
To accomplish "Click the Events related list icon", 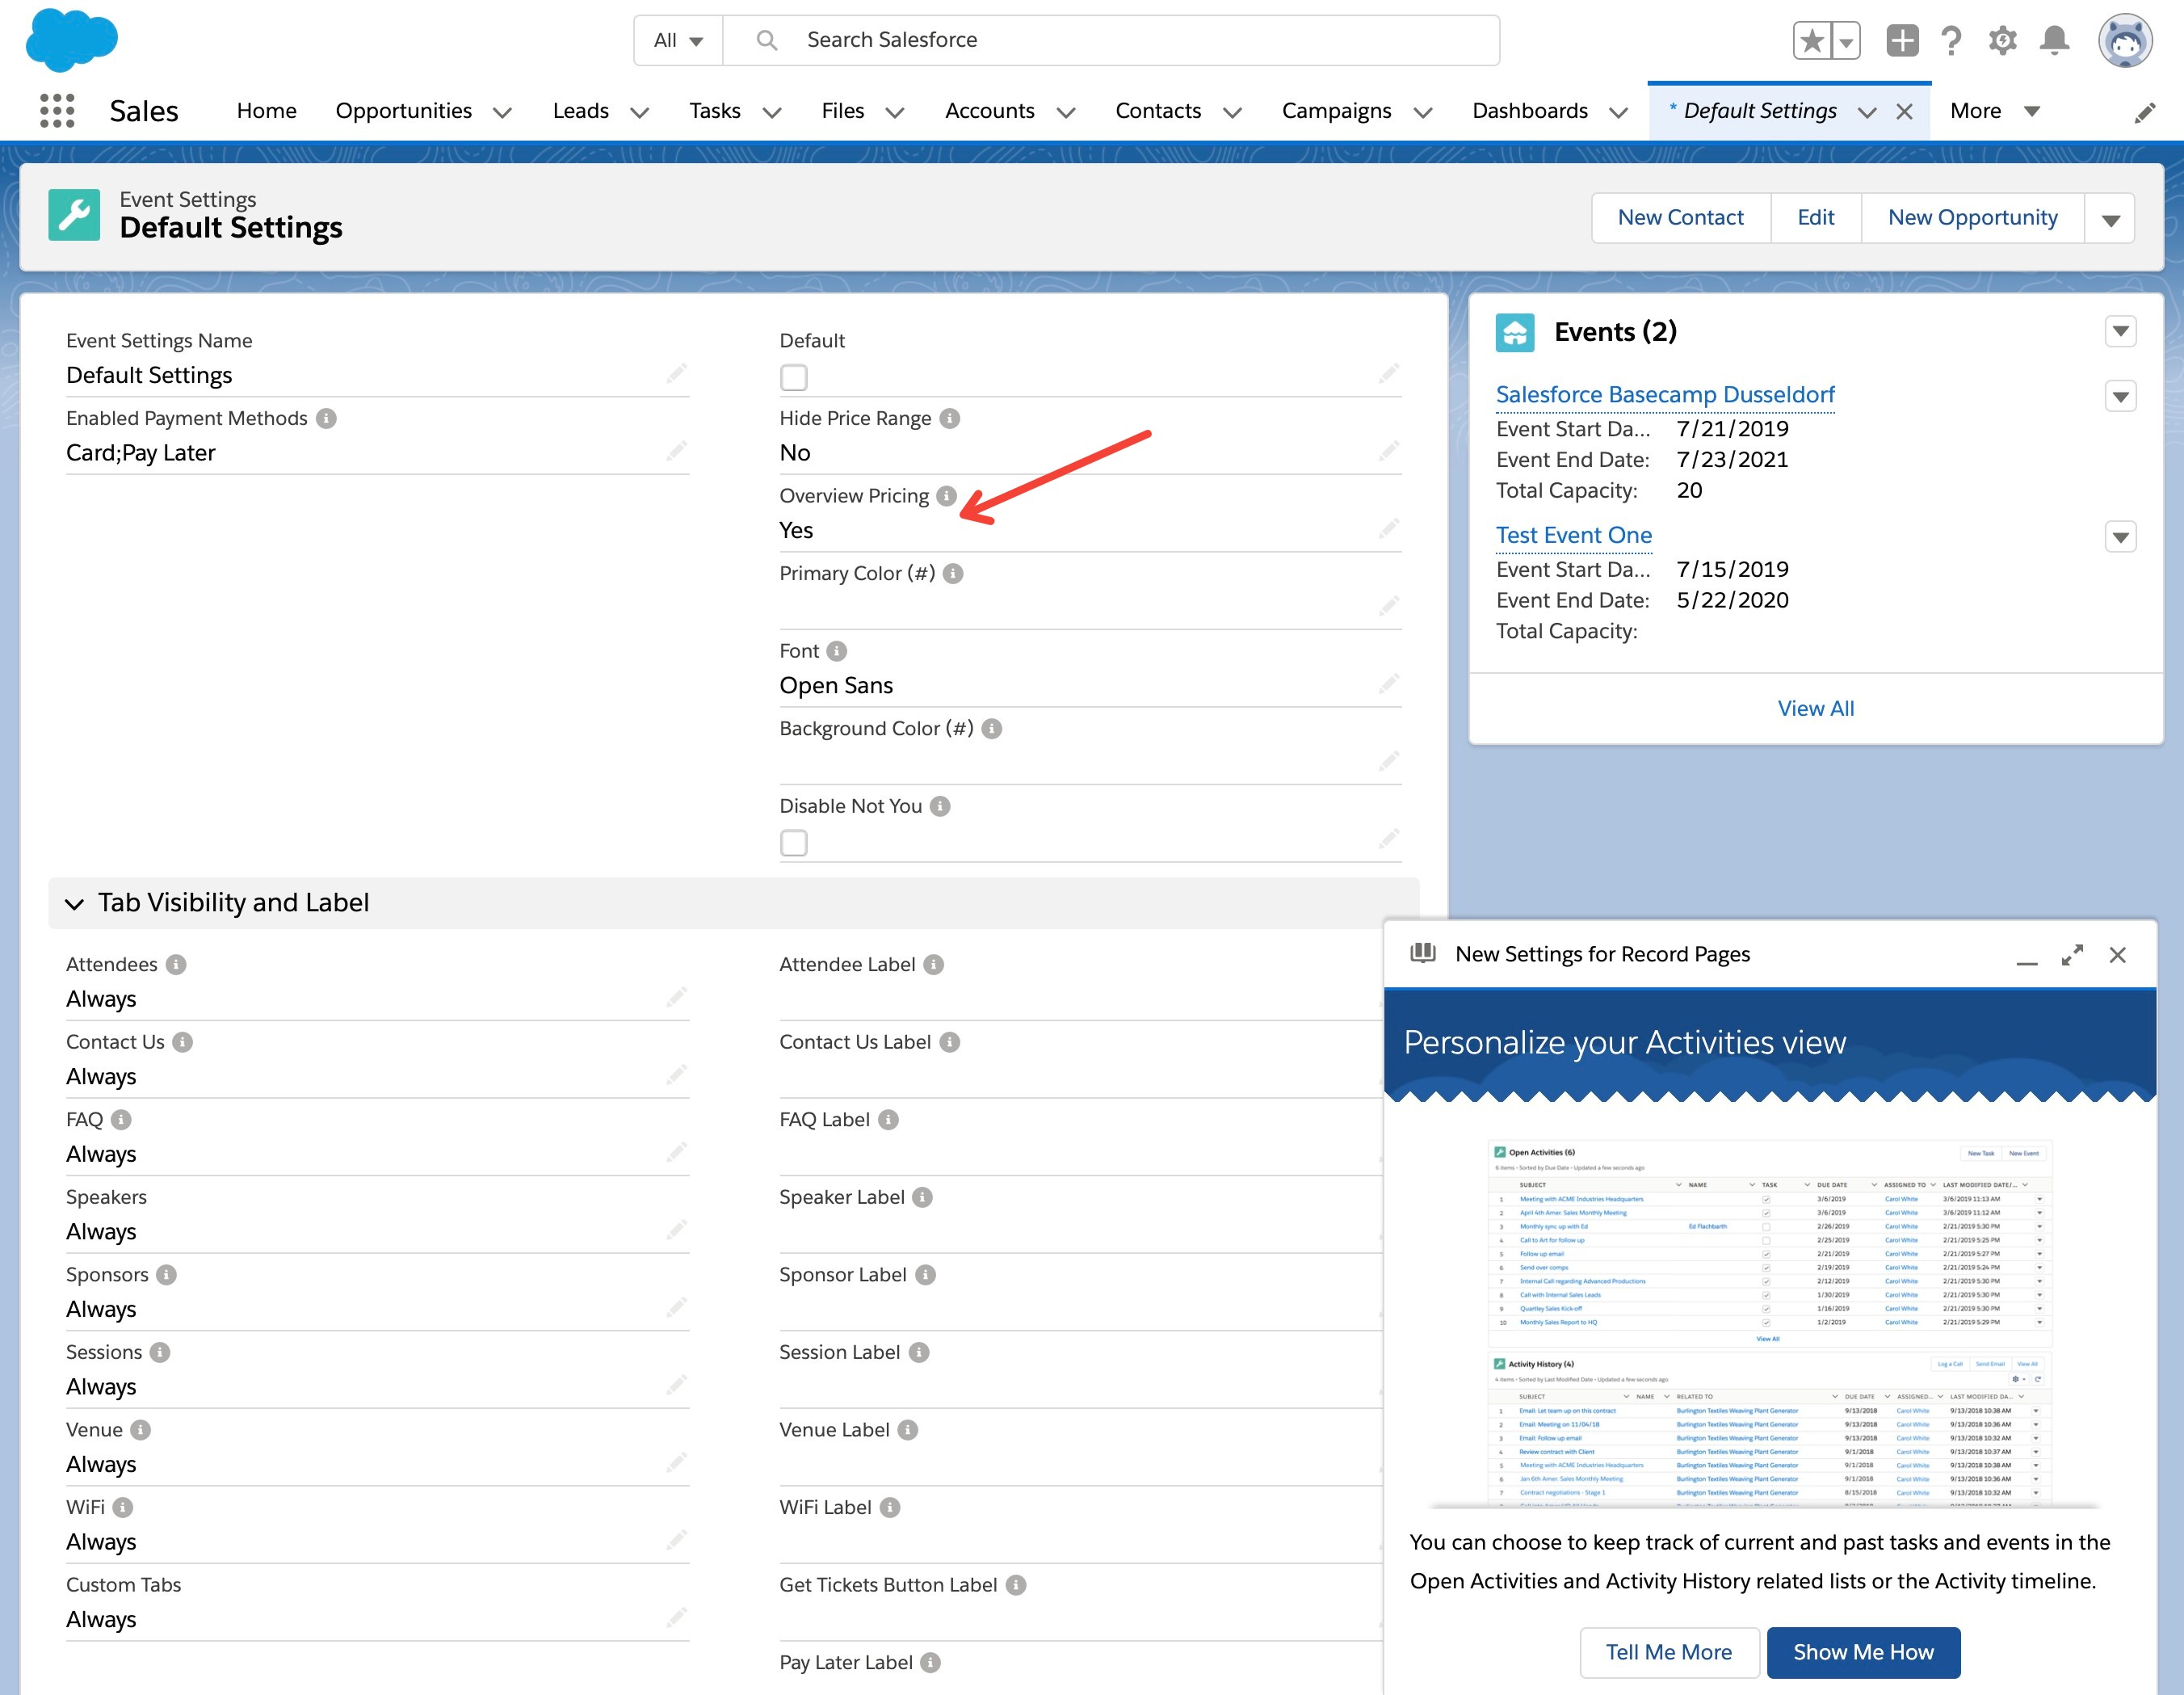I will [x=1515, y=332].
